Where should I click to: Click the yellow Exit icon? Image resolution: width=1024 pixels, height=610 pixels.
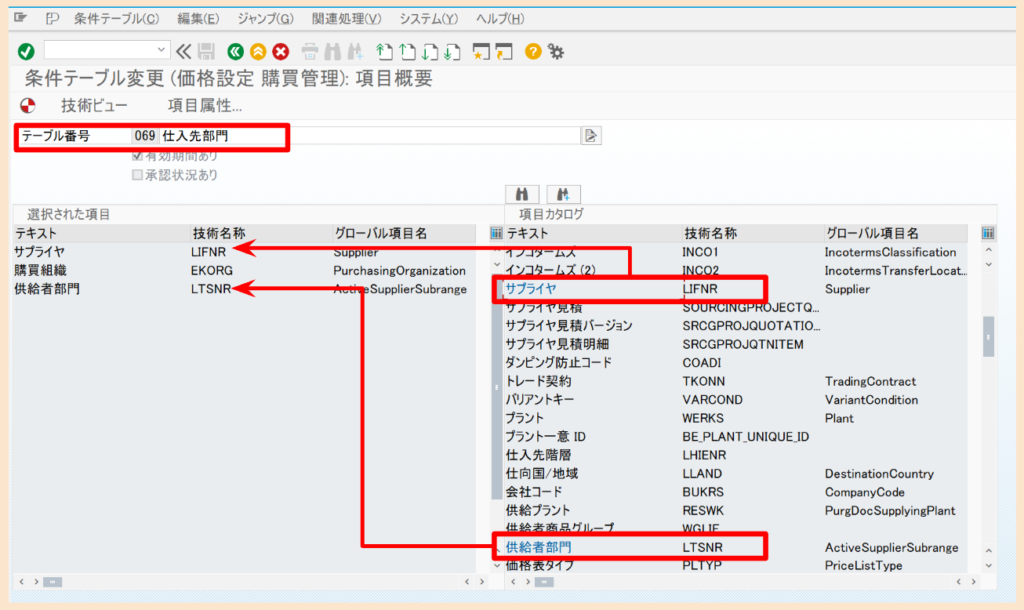click(258, 51)
